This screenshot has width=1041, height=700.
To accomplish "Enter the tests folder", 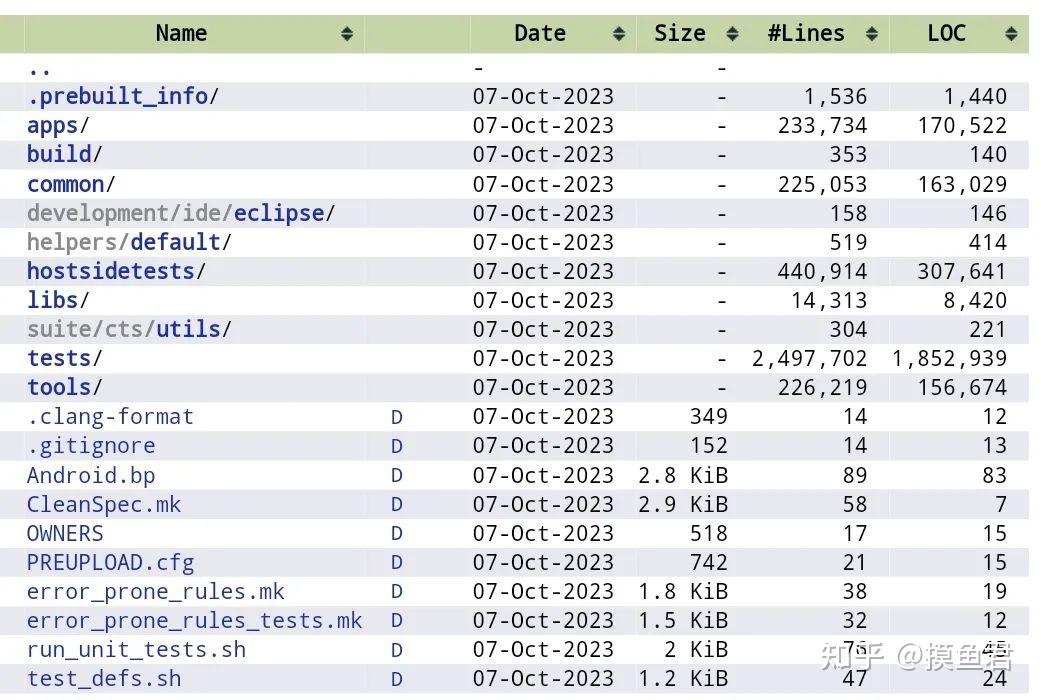I will coord(59,358).
